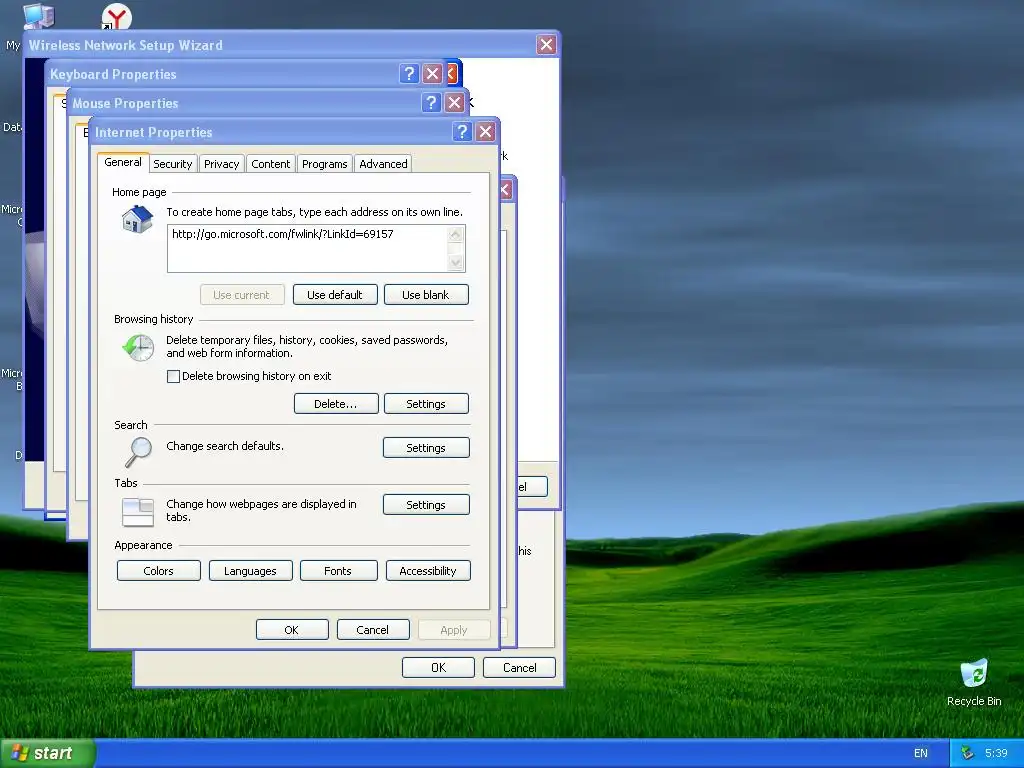Screen dimensions: 1024x768
Task: Open the Start menu
Action: coord(47,753)
